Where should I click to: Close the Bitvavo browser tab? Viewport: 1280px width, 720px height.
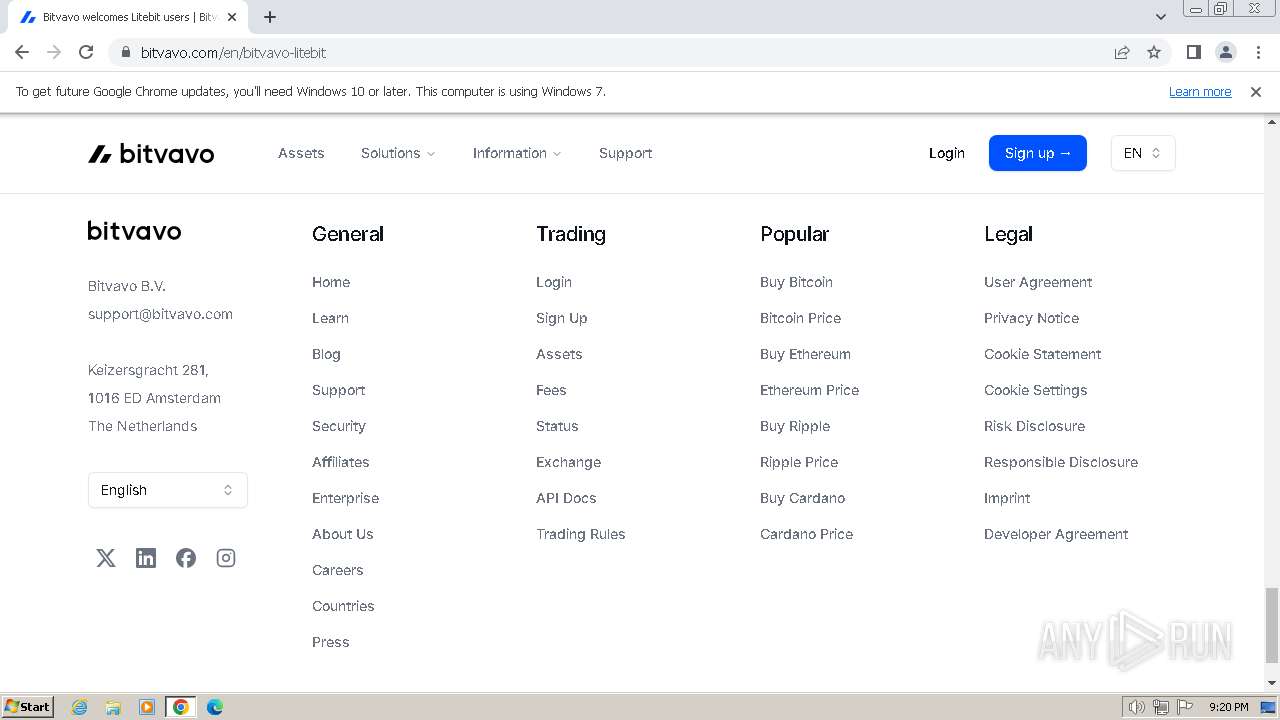coord(232,17)
